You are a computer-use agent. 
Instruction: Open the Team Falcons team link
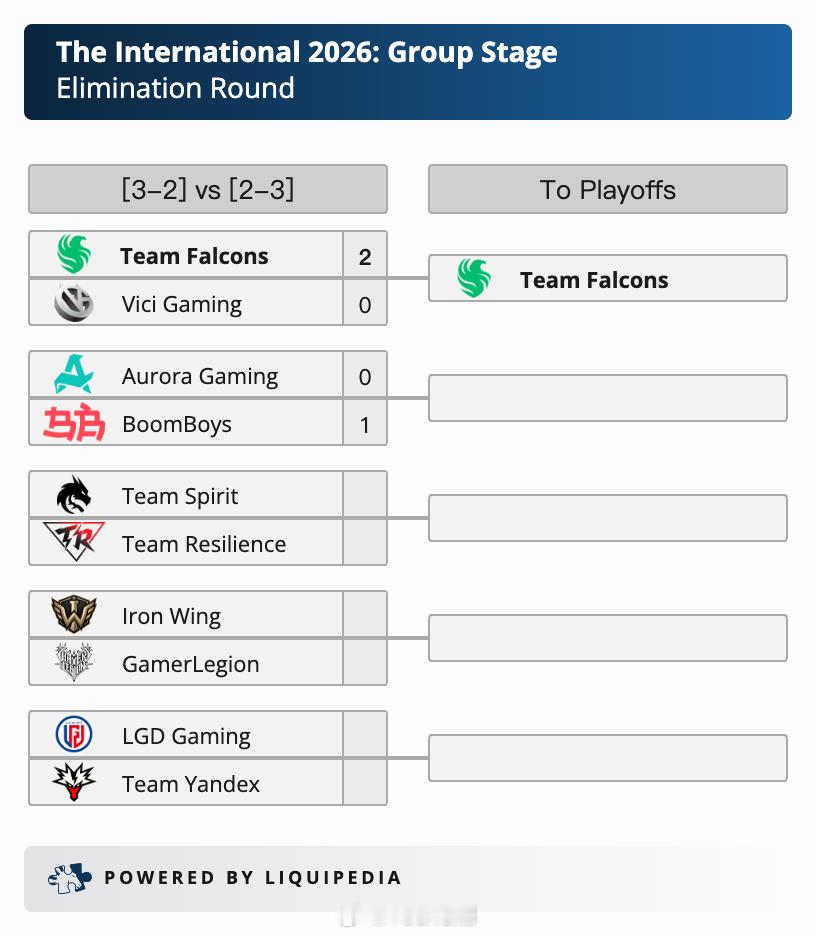coord(194,256)
